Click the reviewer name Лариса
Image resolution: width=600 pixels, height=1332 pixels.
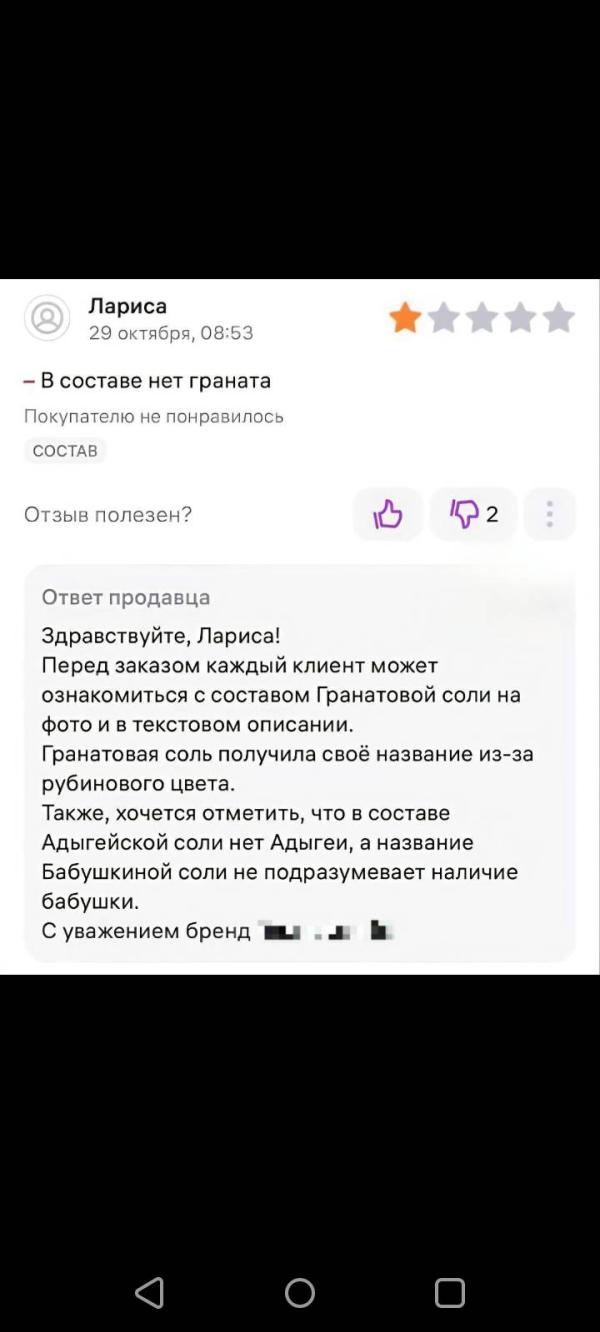128,306
